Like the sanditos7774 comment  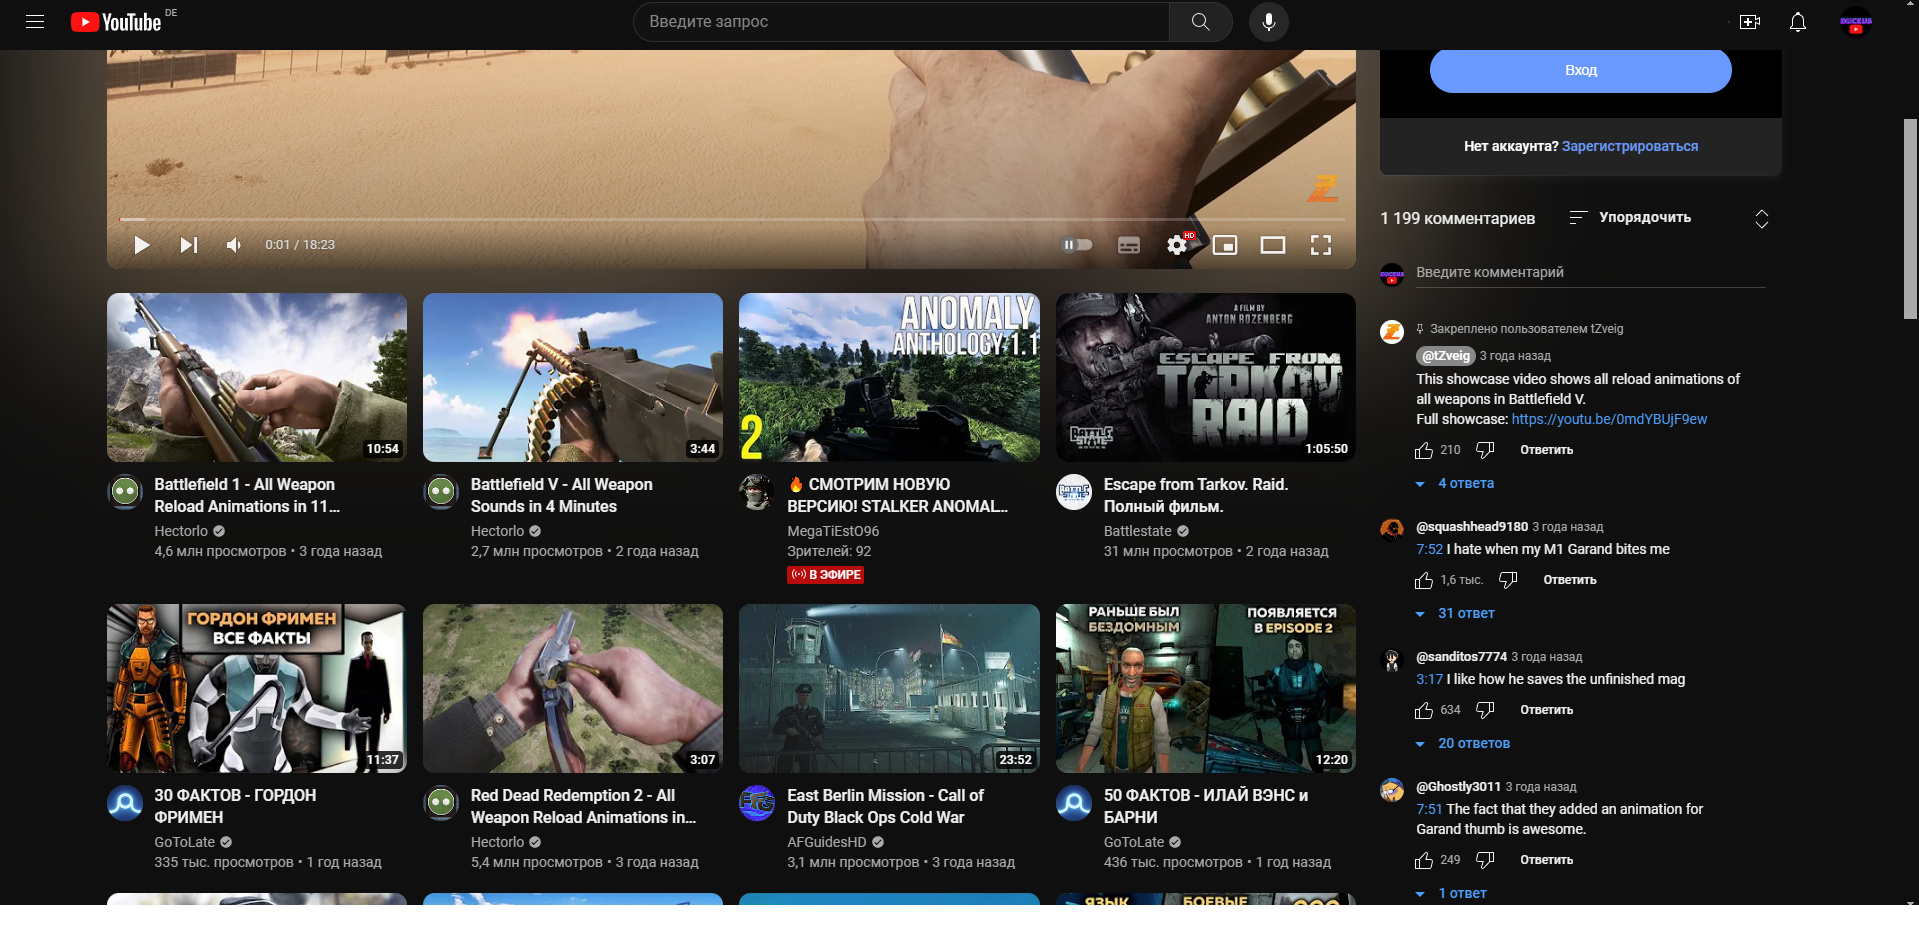(1424, 711)
